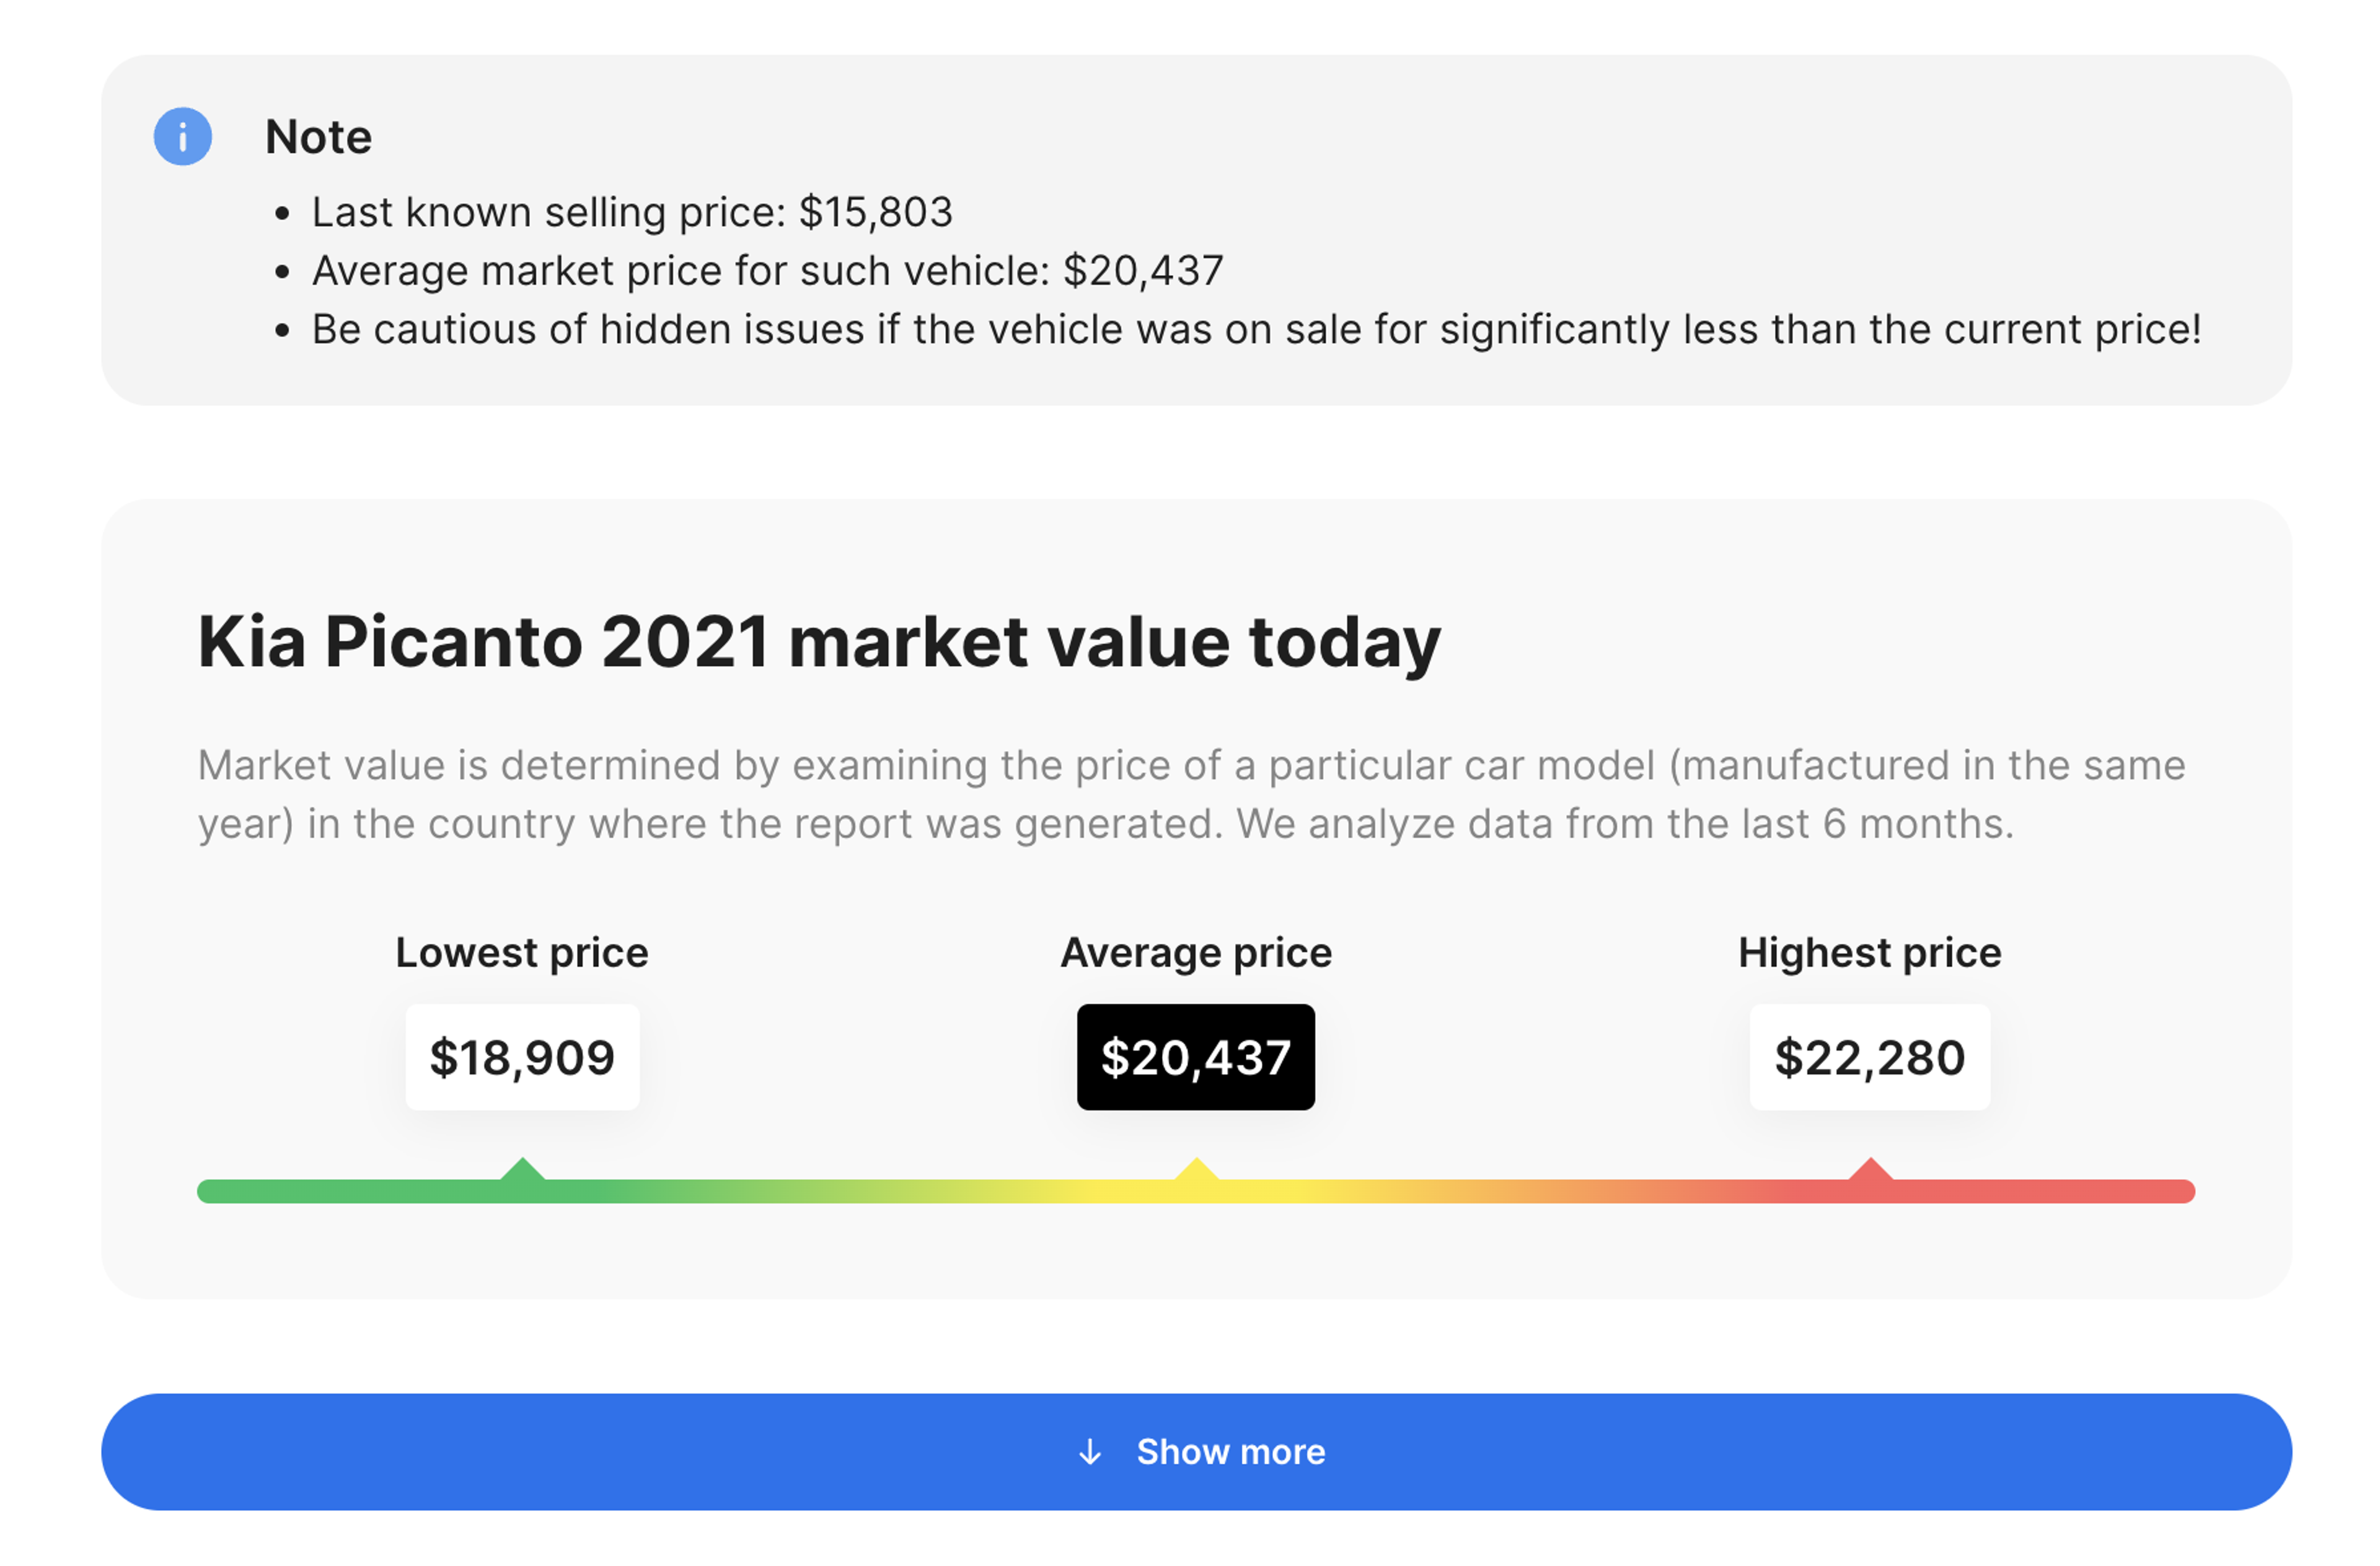Click the Note heading
Viewport: 2380px width, 1566px height.
click(318, 137)
